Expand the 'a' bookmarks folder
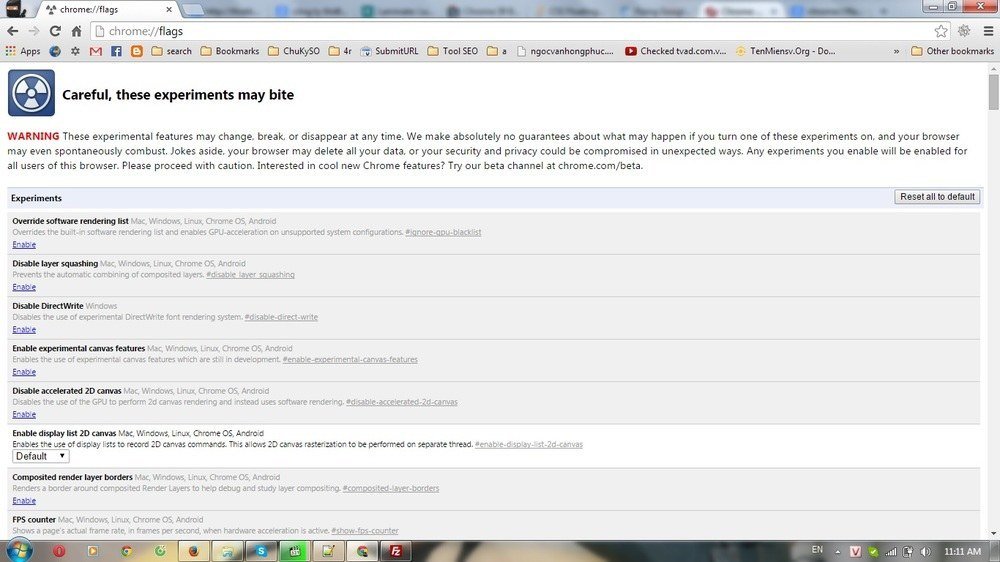The image size is (1000, 562). [x=497, y=51]
